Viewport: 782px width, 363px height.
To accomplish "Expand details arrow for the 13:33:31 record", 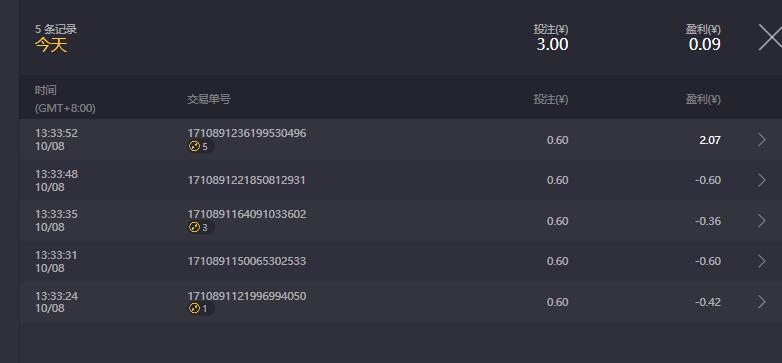I will pyautogui.click(x=762, y=261).
